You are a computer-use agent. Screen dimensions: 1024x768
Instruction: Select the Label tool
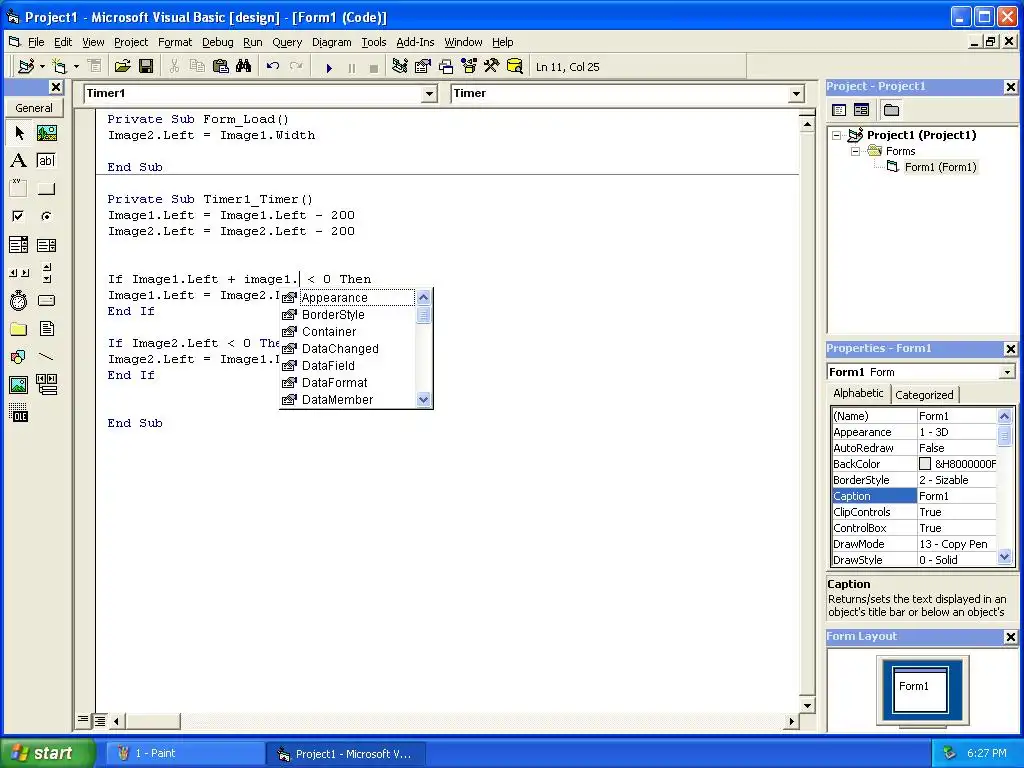19,161
